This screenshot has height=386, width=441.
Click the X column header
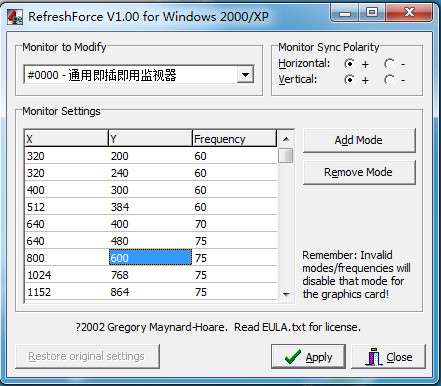point(66,139)
